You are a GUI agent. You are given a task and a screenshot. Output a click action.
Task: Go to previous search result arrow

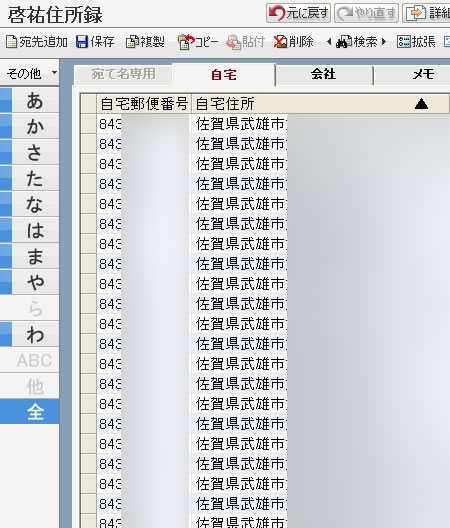329,42
